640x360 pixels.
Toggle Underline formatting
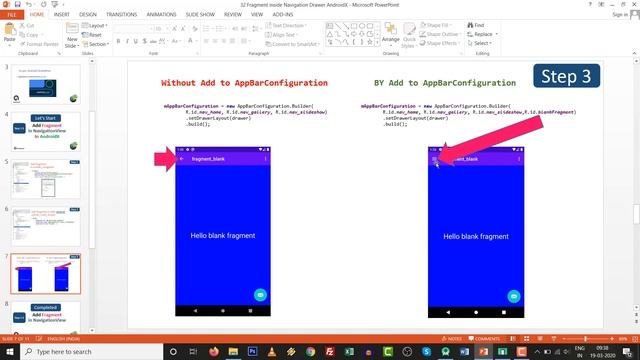(x=136, y=41)
